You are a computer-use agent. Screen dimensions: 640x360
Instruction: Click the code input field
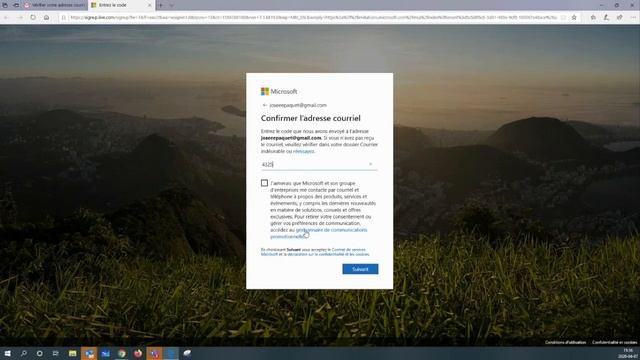click(319, 164)
